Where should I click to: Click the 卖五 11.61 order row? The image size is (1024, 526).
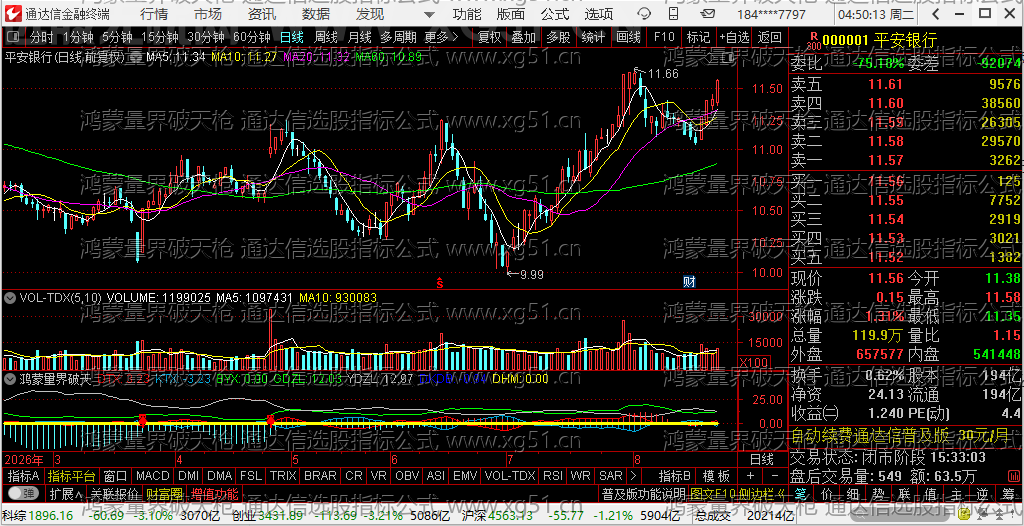pos(906,84)
